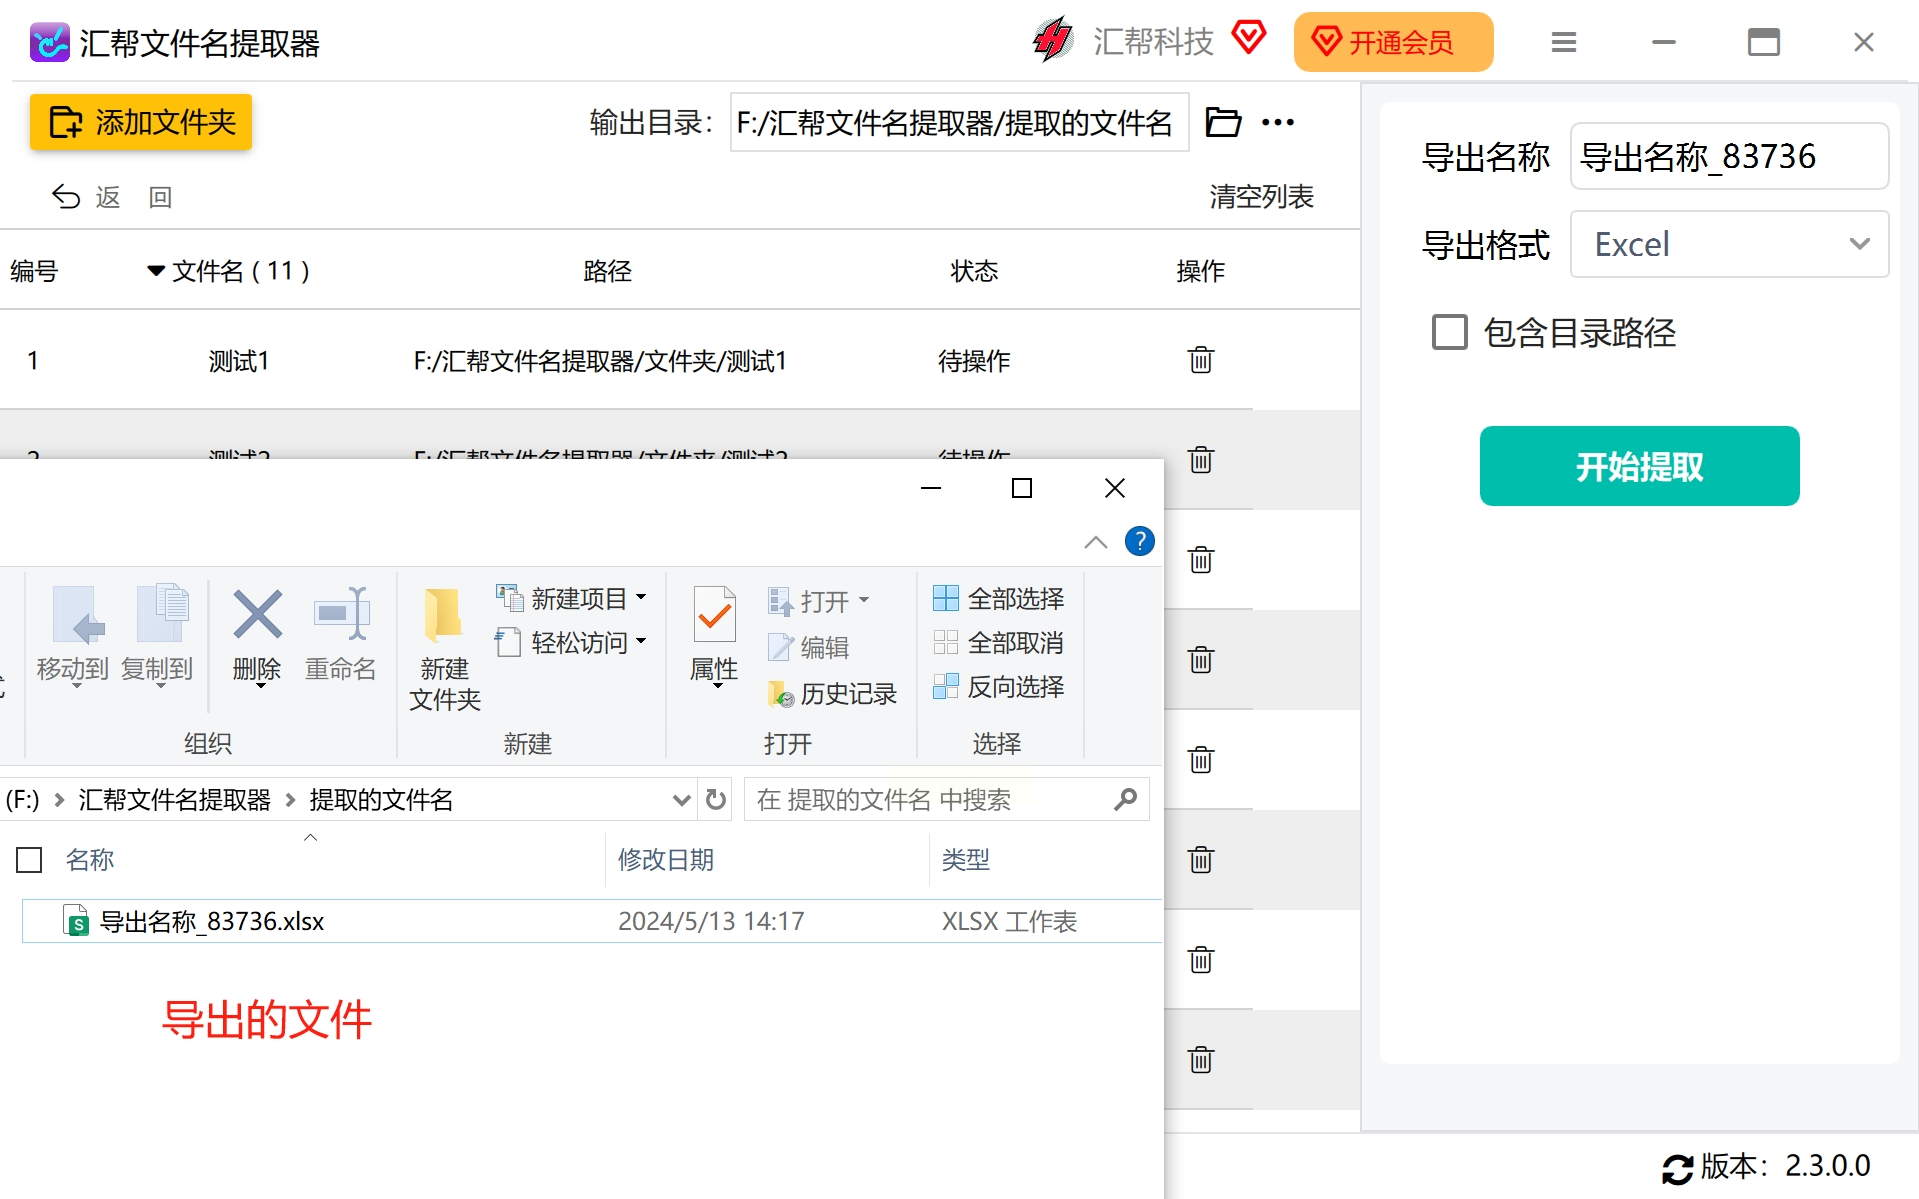Click 添加文件夹 button

[141, 122]
